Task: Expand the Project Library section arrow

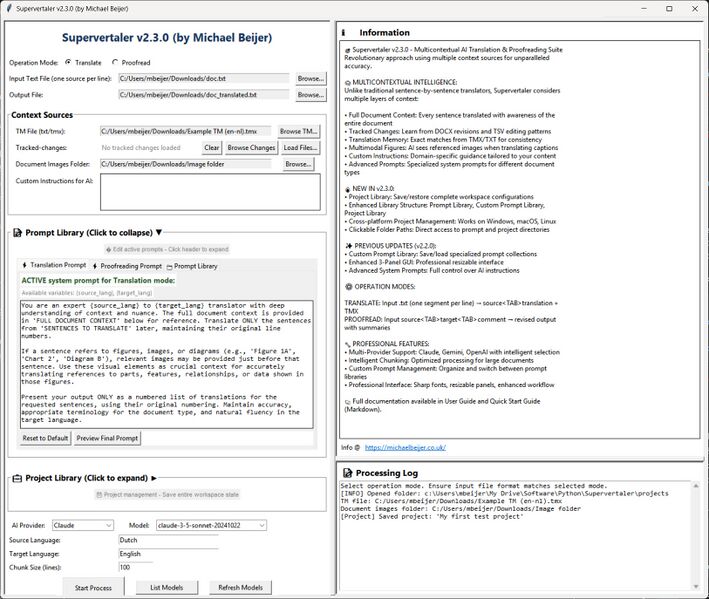Action: click(154, 478)
